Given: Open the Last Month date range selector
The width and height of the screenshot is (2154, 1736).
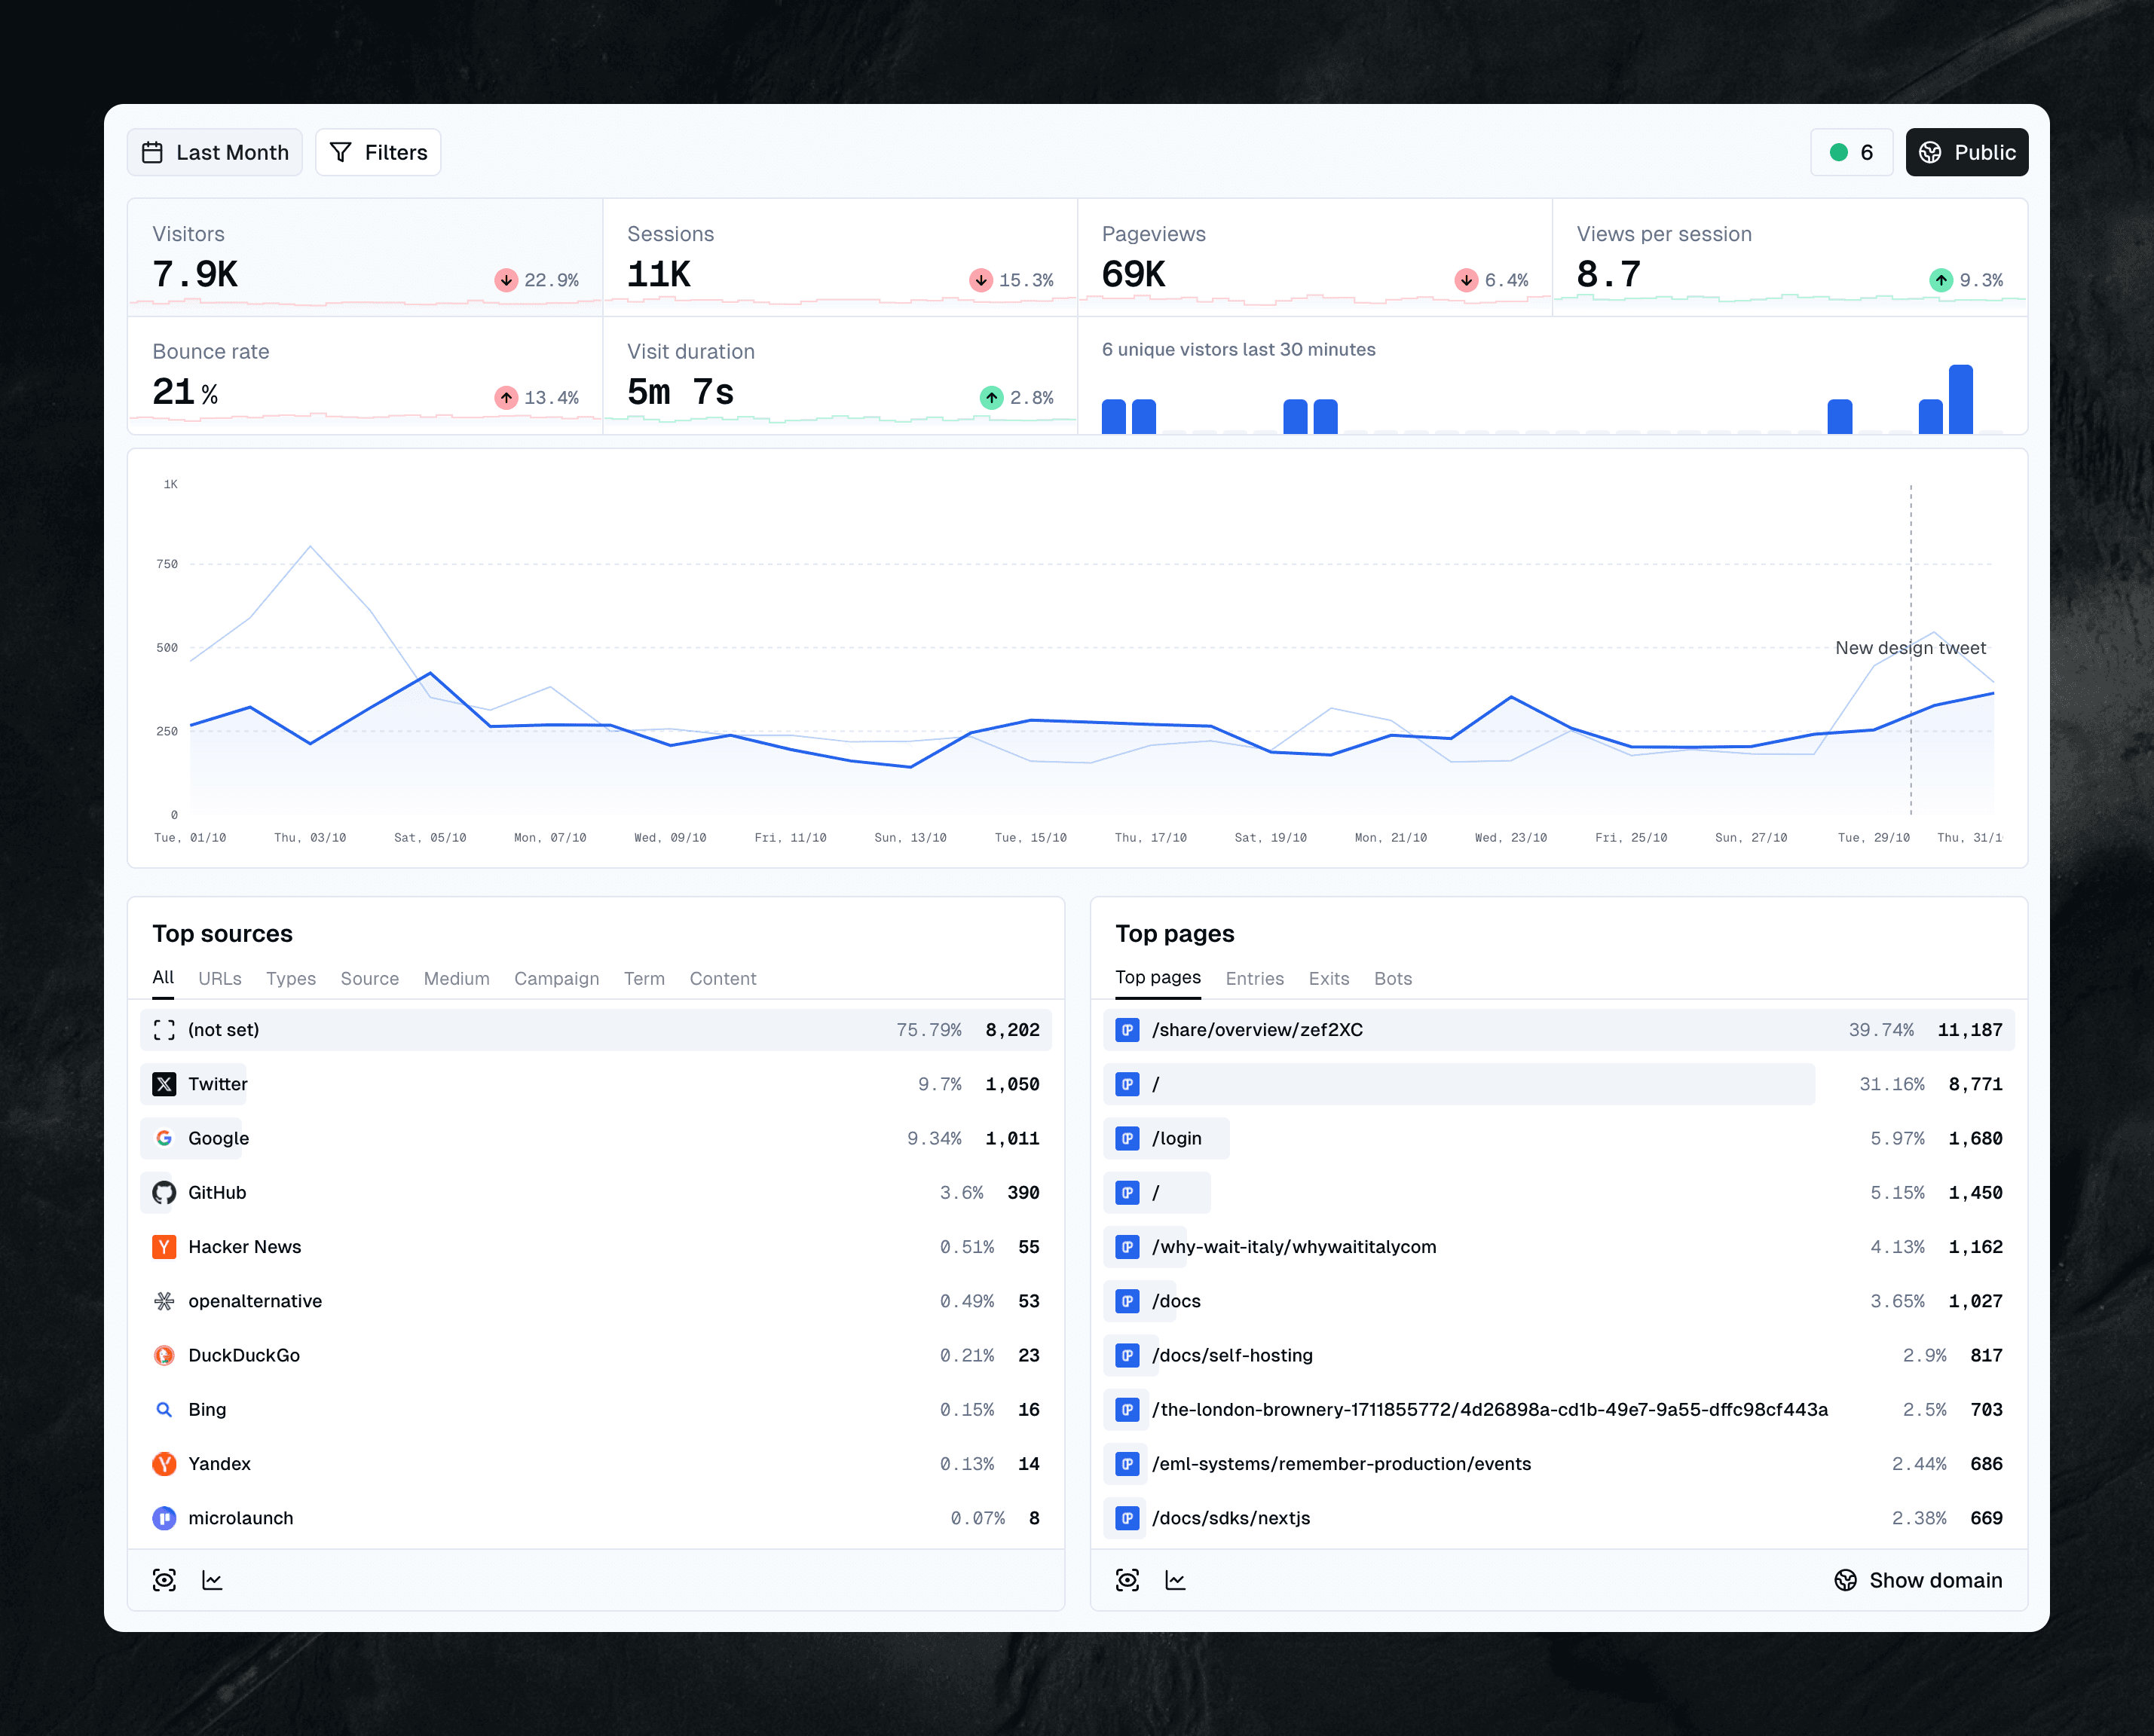Looking at the screenshot, I should [214, 152].
